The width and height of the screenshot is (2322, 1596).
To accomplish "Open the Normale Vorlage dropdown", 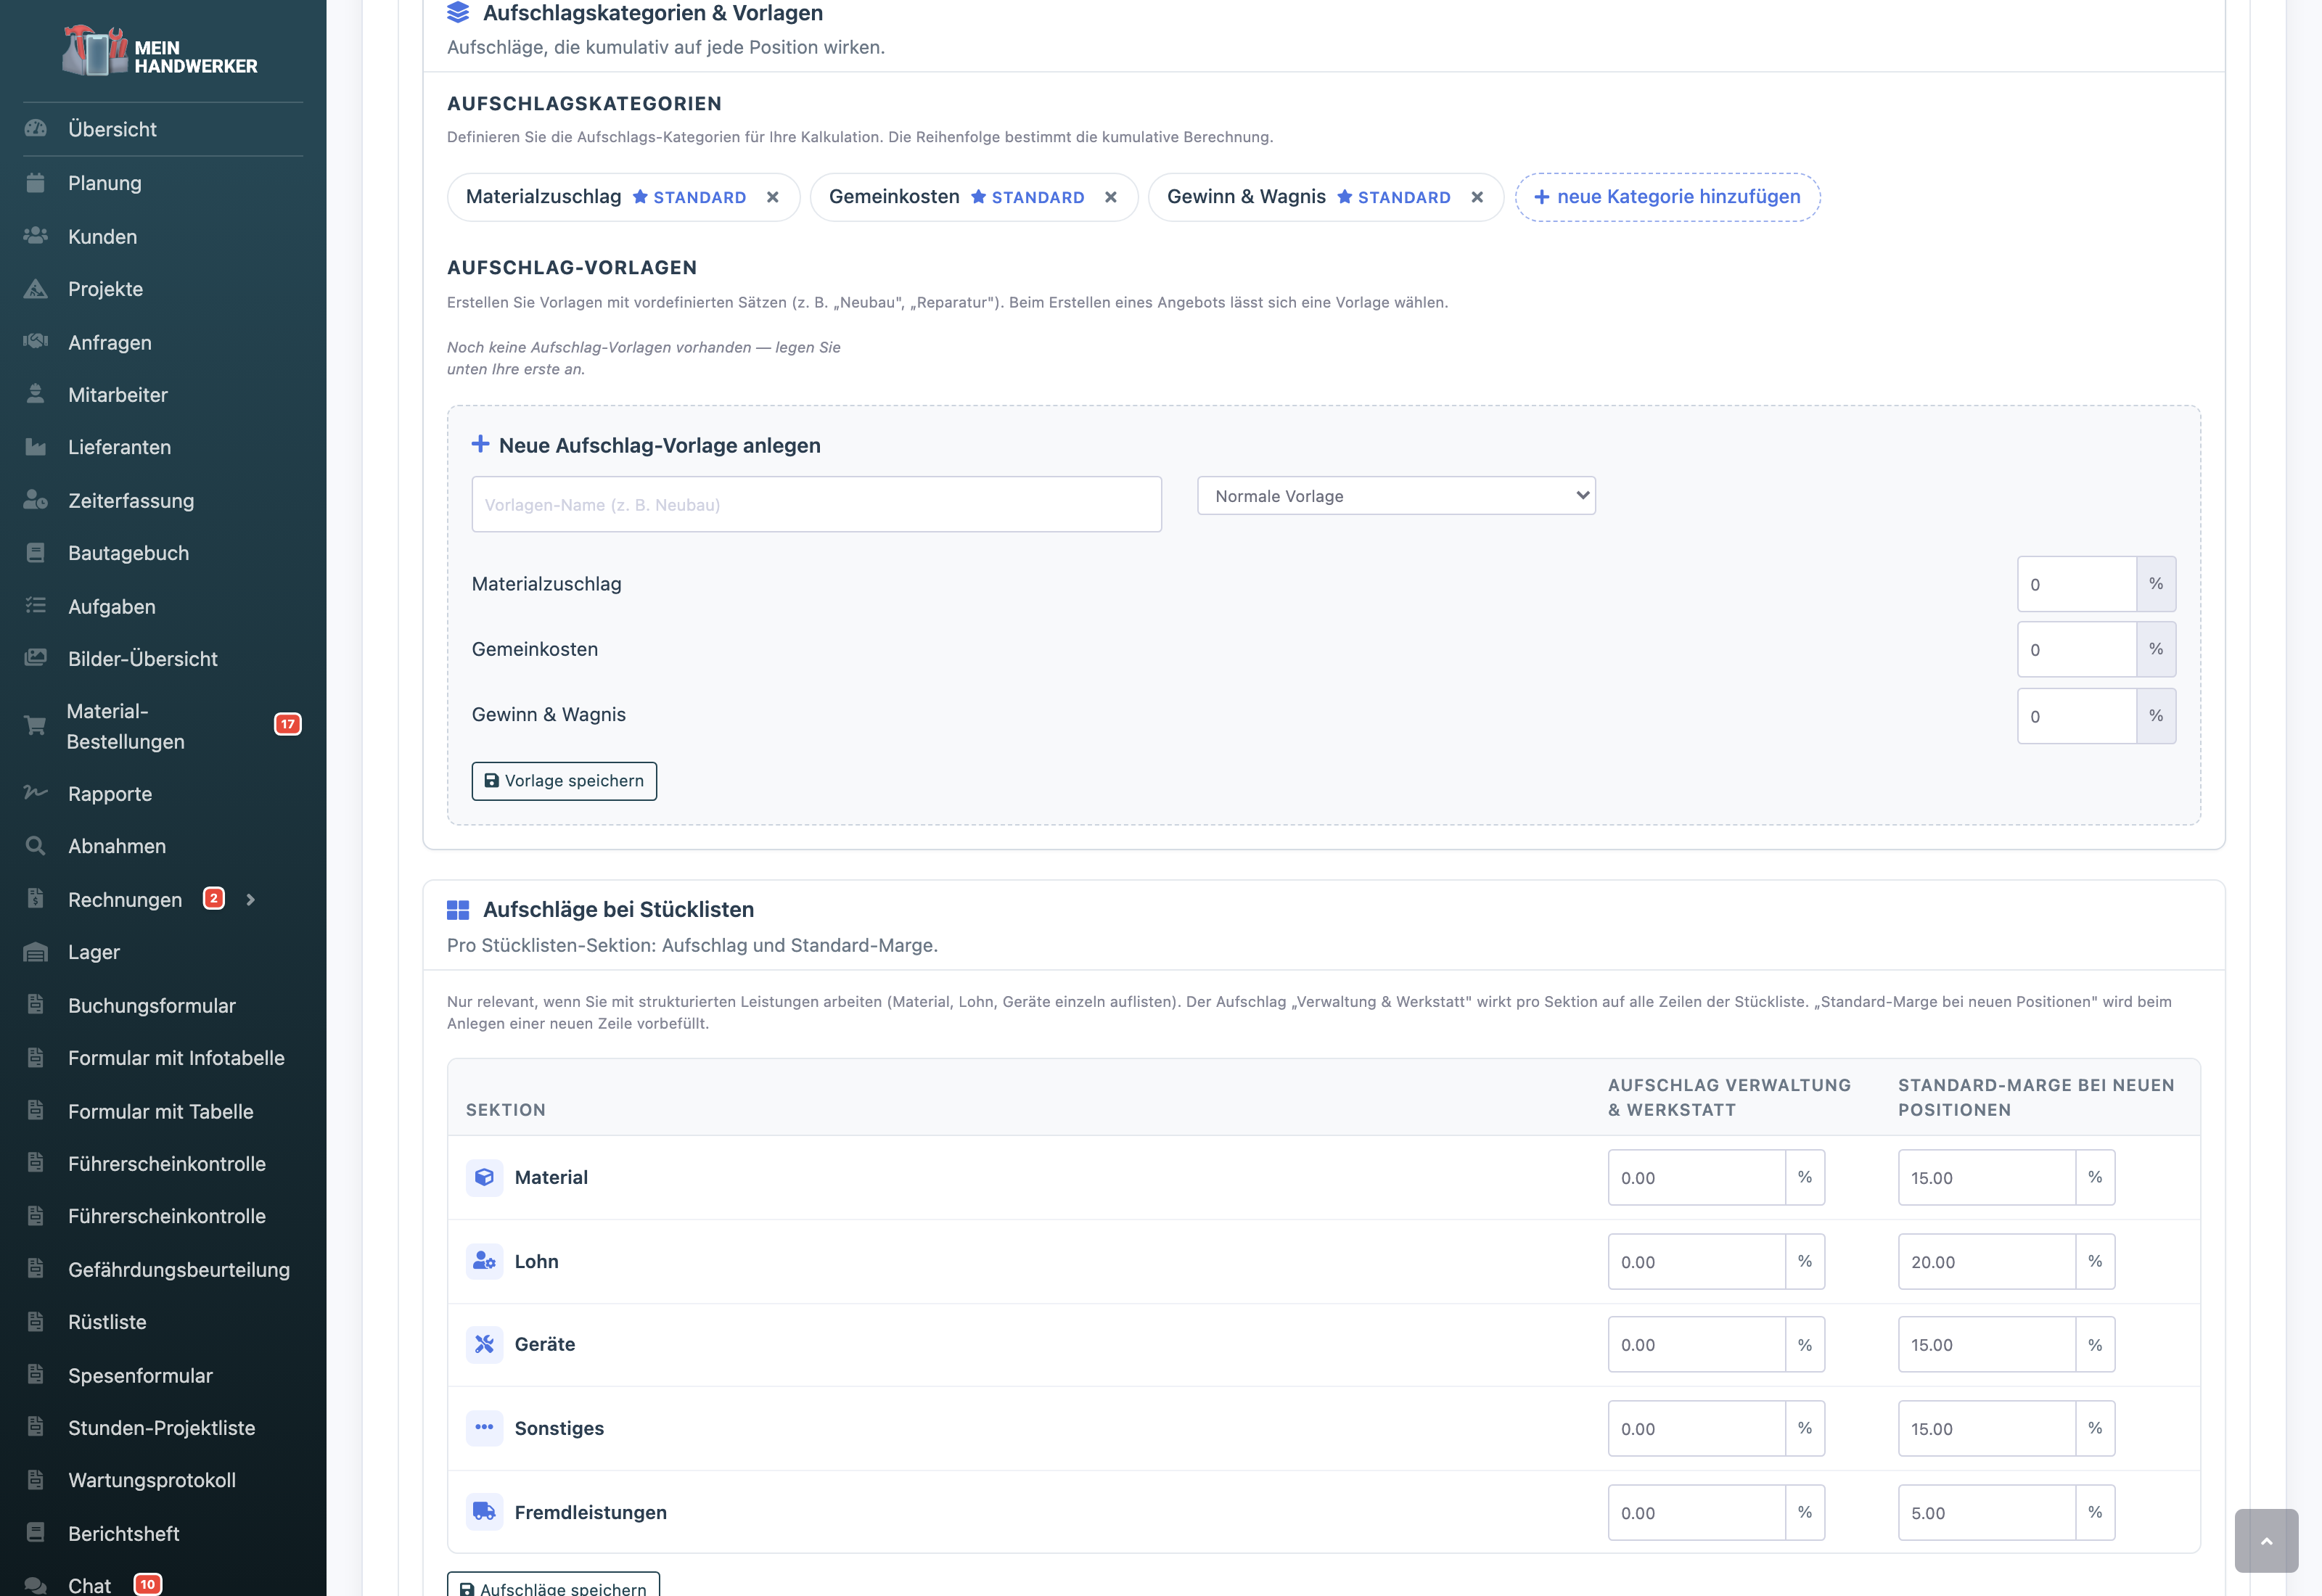I will click(x=1396, y=496).
